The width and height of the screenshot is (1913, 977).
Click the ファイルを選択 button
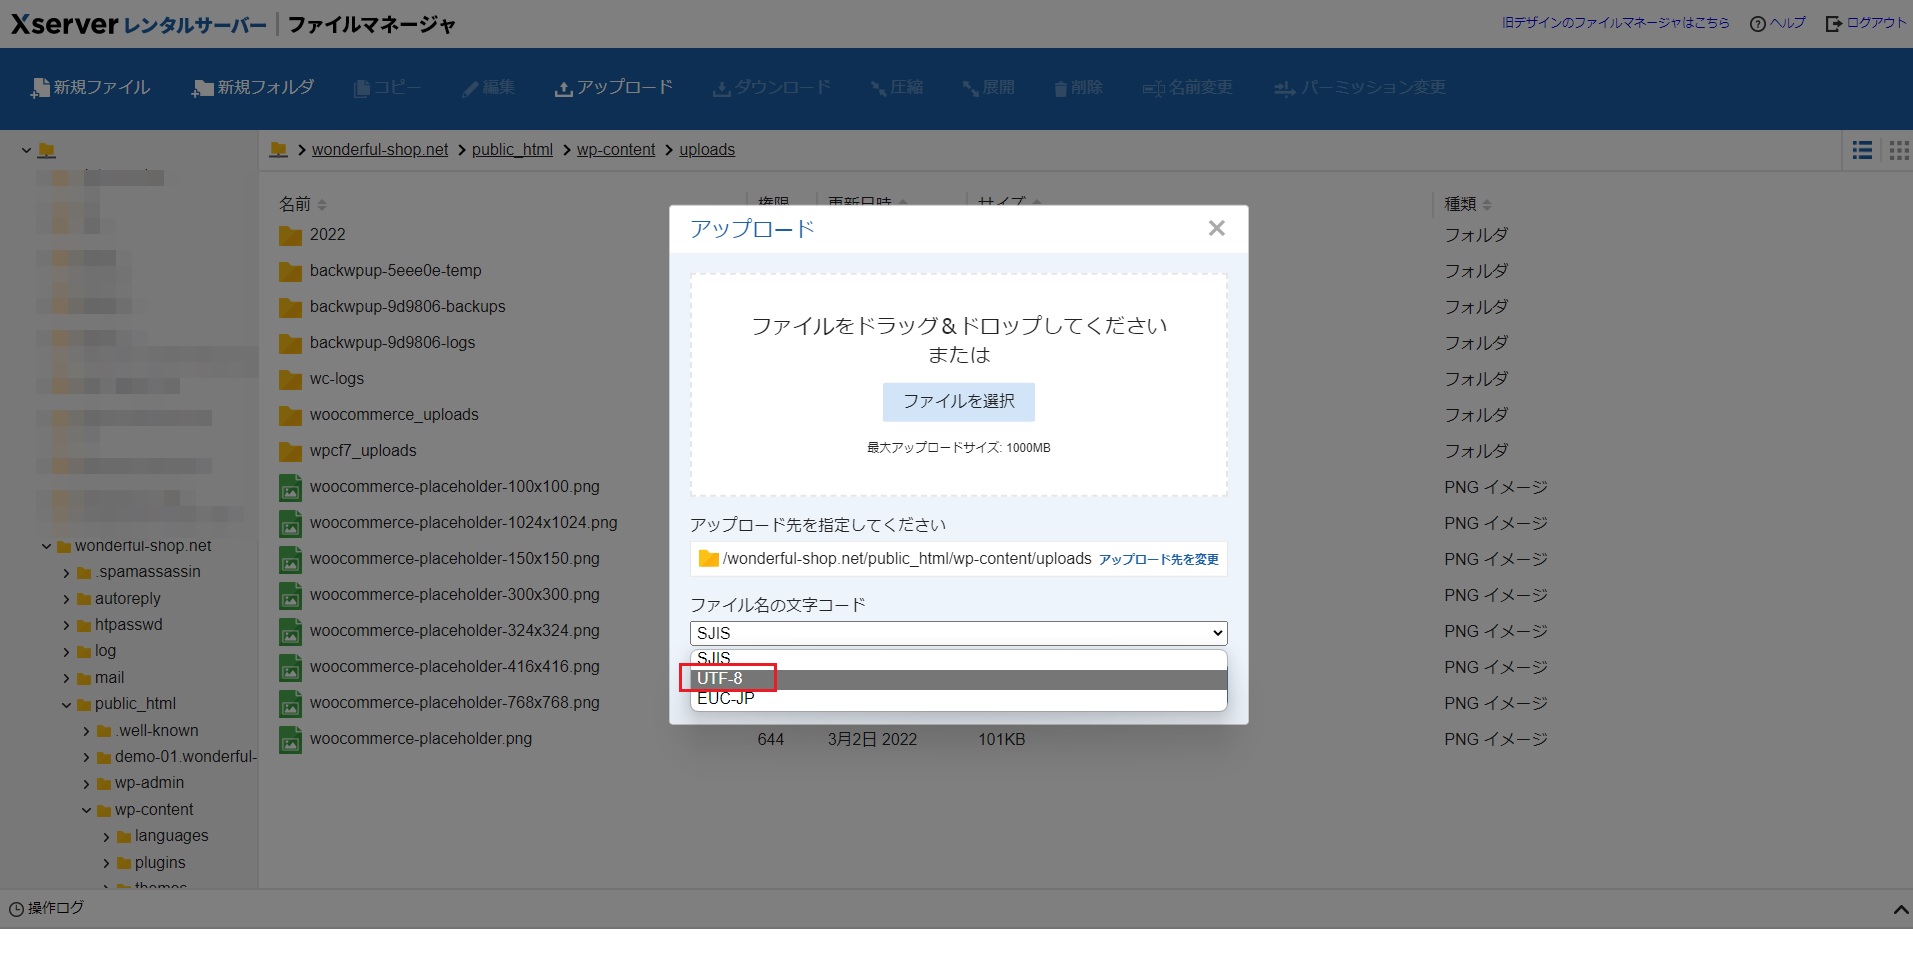click(x=957, y=401)
